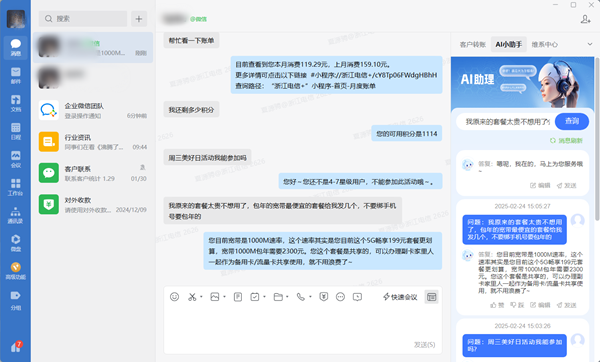The height and width of the screenshot is (362, 600).
Task: Expand the folder icon dropdown arrow
Action: tap(287, 297)
